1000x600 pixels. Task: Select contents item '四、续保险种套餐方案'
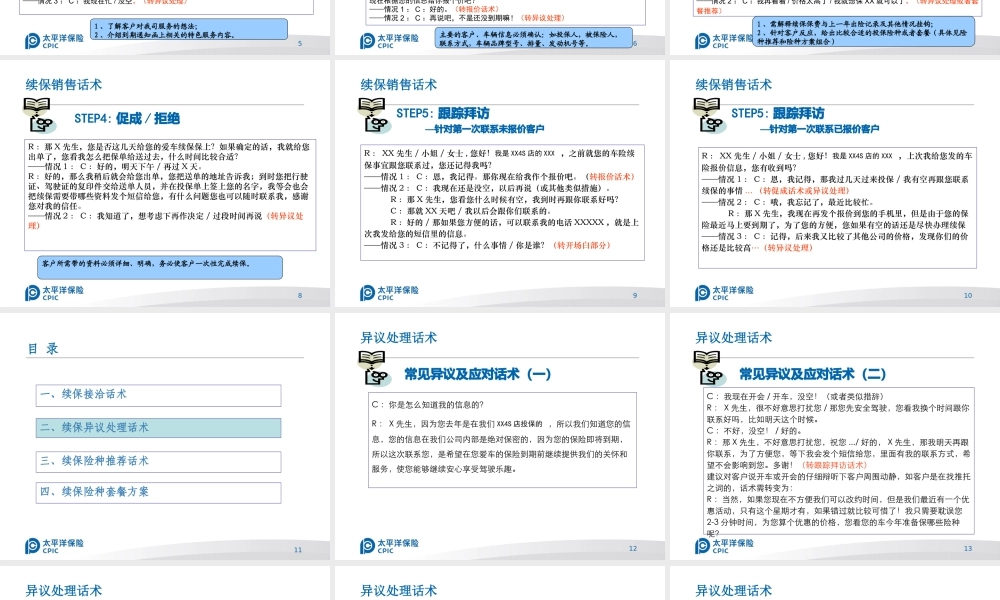(x=158, y=492)
